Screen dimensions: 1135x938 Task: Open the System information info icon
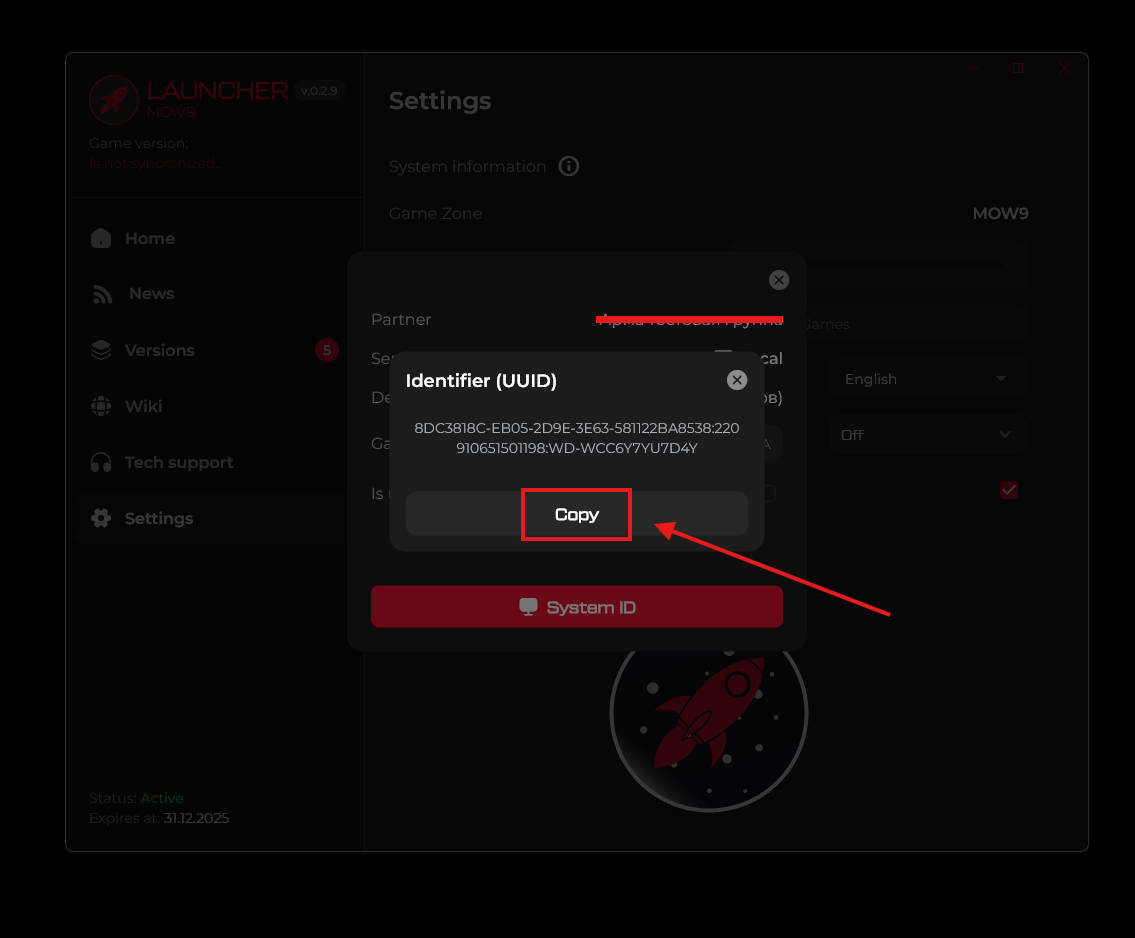tap(569, 166)
